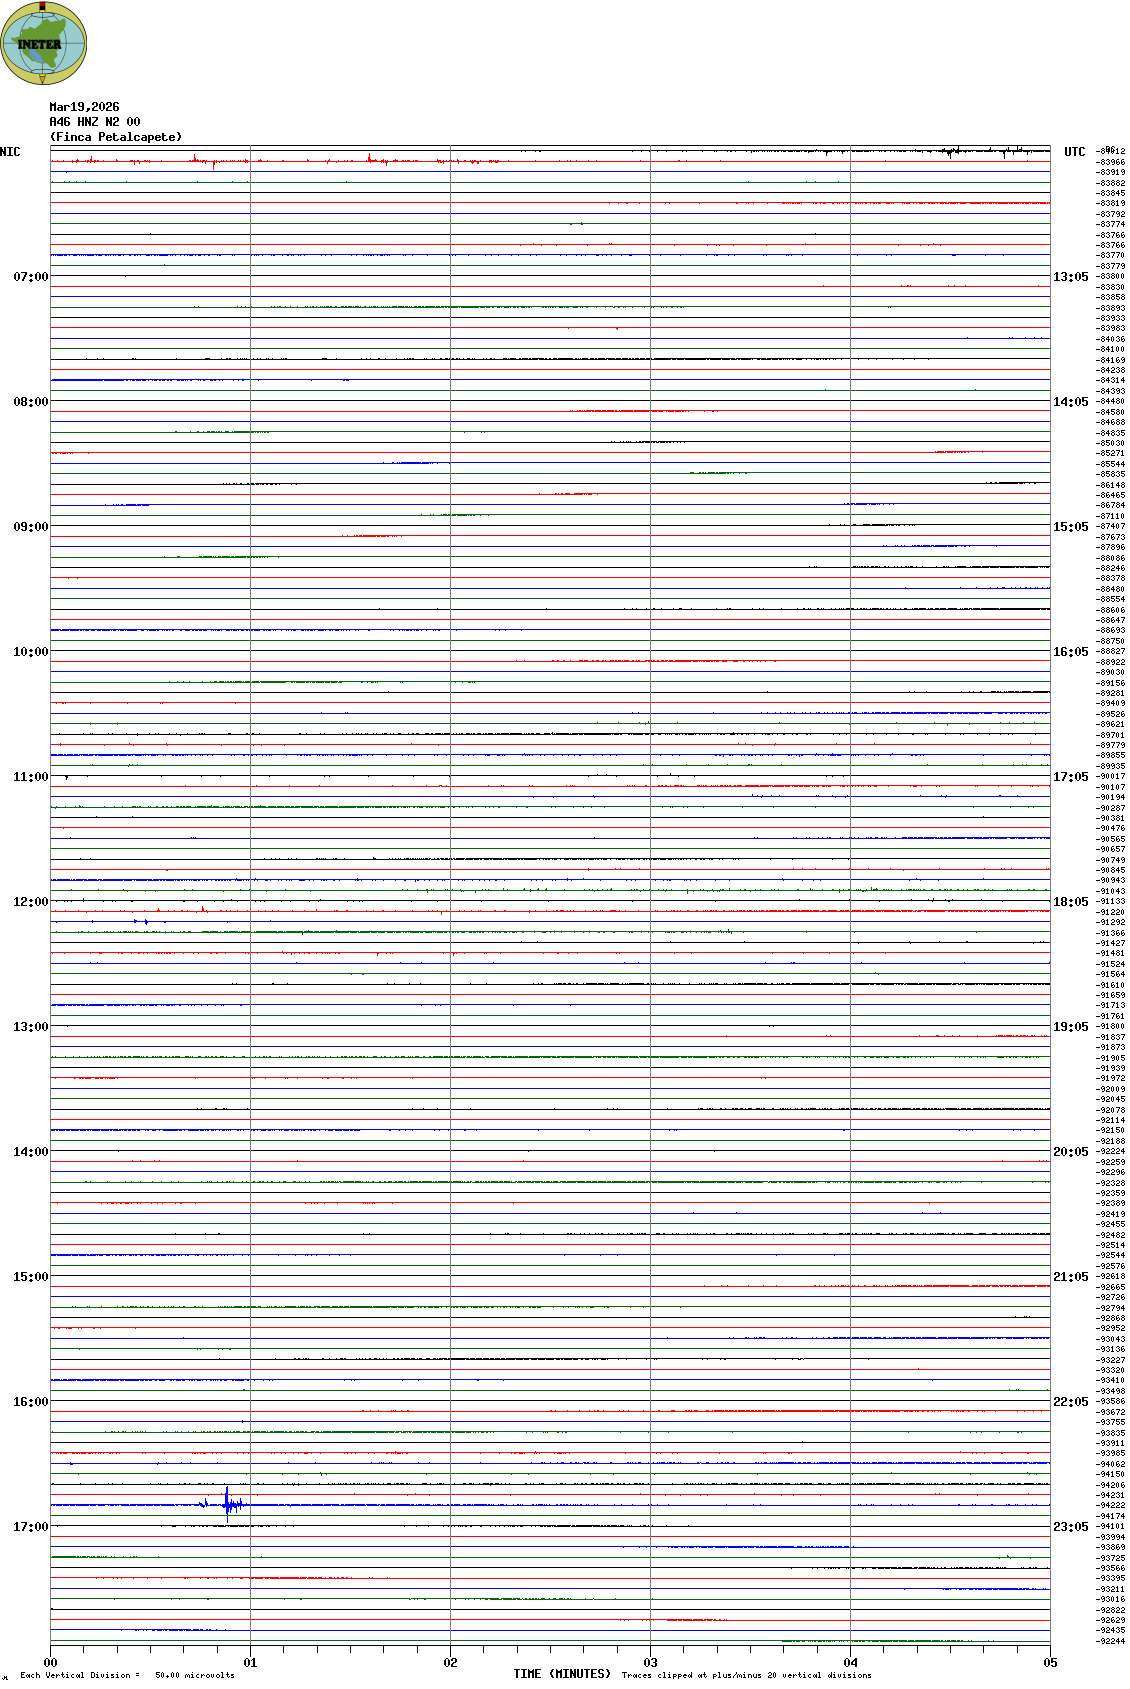Click the 17:00 local time marker
Viewport: 1130px width, 1689px height.
(x=30, y=1527)
